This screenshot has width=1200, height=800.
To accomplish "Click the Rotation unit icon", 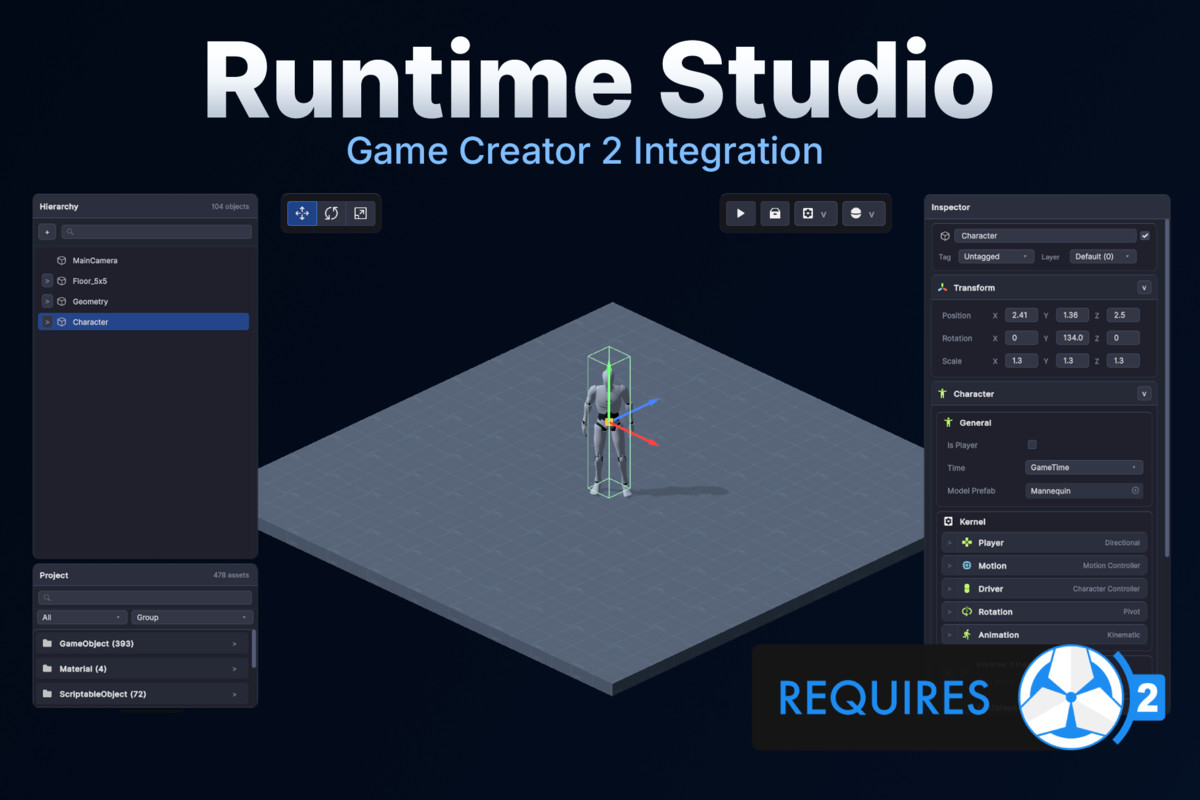I will (967, 612).
